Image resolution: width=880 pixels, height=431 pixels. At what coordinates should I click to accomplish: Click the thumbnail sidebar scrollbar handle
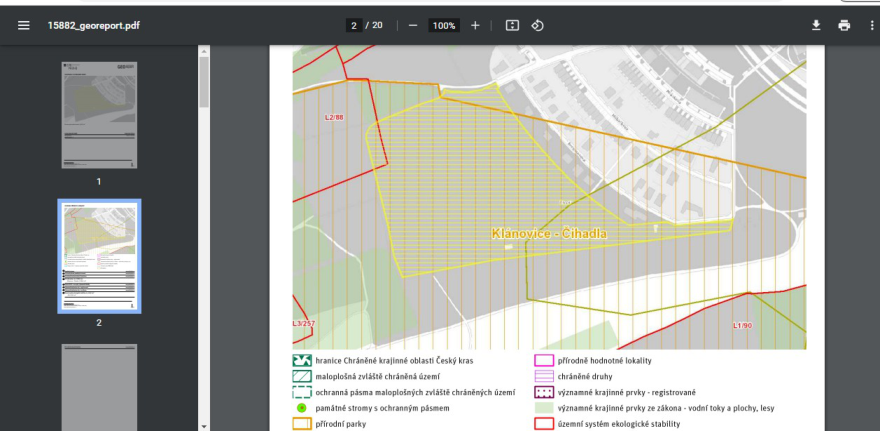click(x=204, y=82)
